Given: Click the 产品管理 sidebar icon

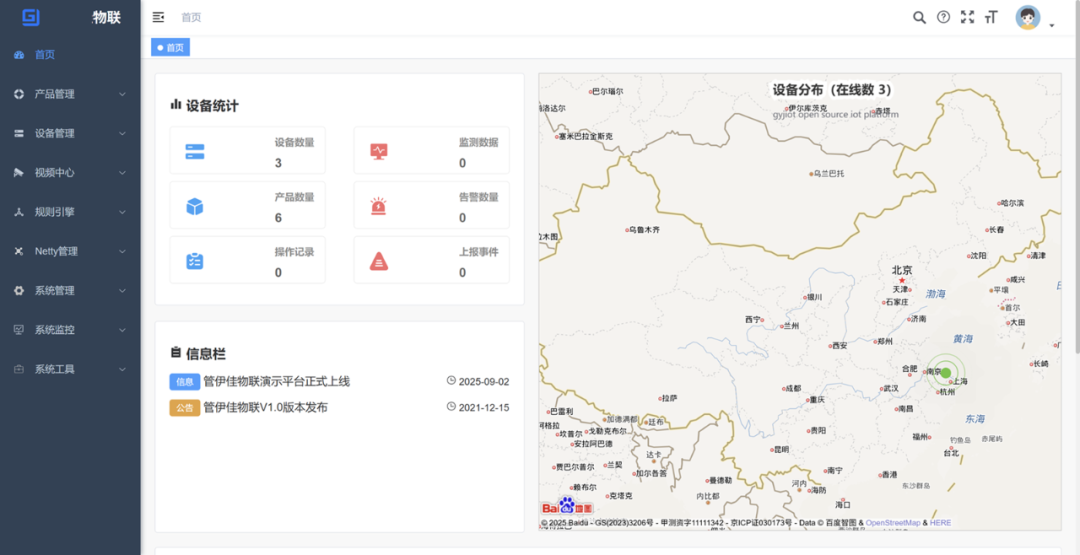Looking at the screenshot, I should tap(19, 94).
